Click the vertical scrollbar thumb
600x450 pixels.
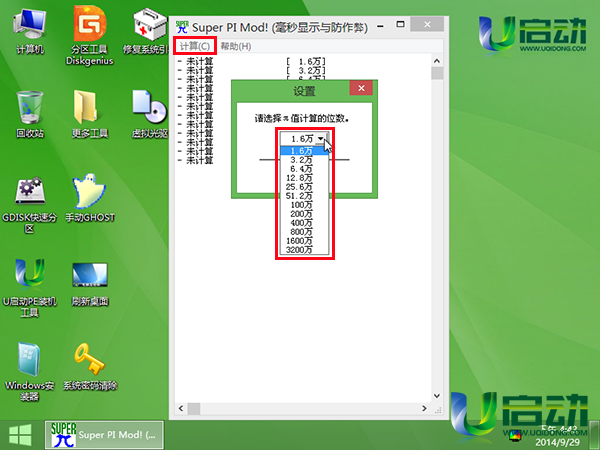click(437, 73)
